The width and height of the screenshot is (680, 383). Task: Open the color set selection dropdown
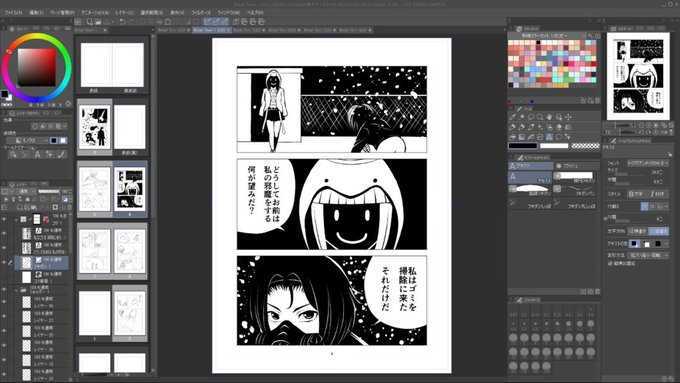pos(547,35)
